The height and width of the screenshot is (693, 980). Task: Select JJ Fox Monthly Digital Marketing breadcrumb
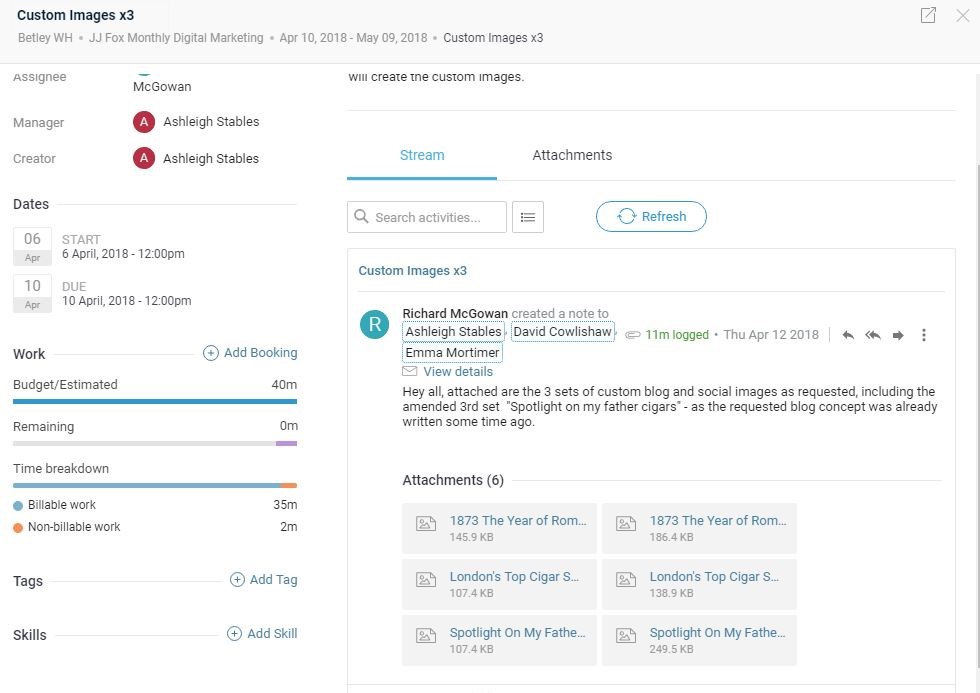[x=176, y=38]
